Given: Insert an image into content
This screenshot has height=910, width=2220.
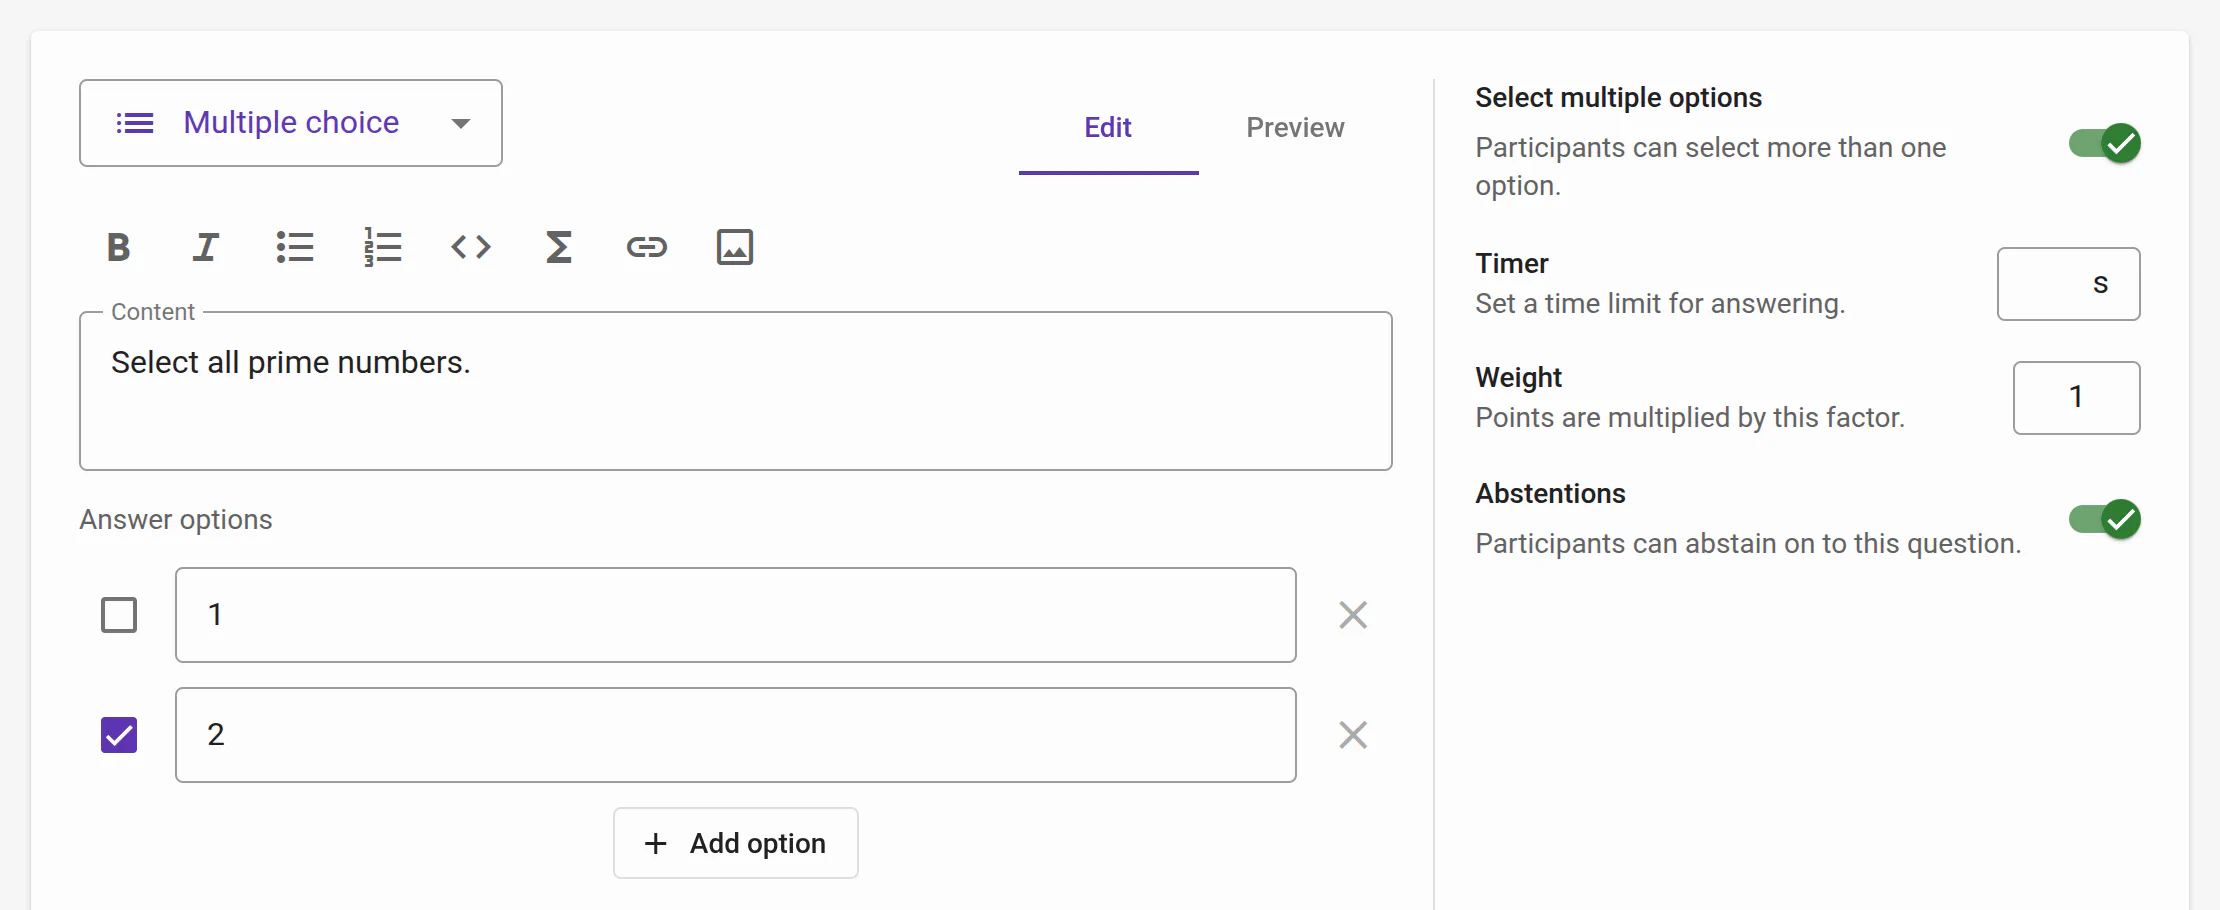Looking at the screenshot, I should [735, 247].
